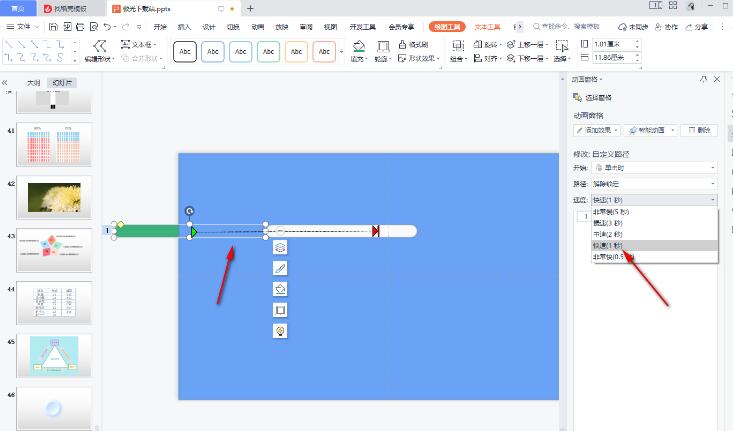Viewport: 733px width, 431px height.
Task: Switch to the 大纲 outline tab
Action: 33,83
